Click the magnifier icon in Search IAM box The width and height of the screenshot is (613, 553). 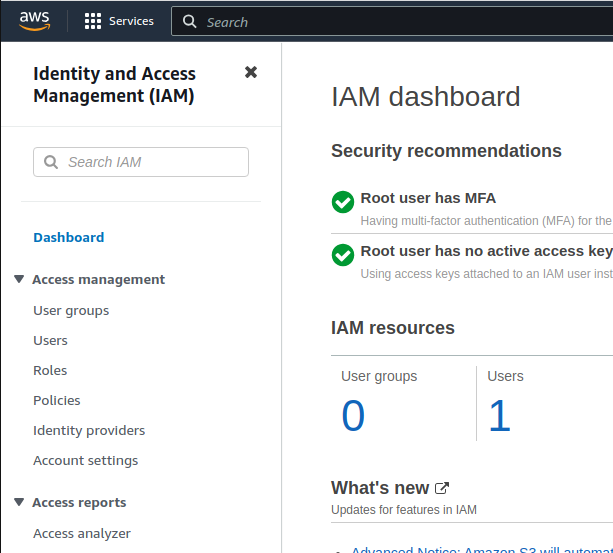click(51, 162)
